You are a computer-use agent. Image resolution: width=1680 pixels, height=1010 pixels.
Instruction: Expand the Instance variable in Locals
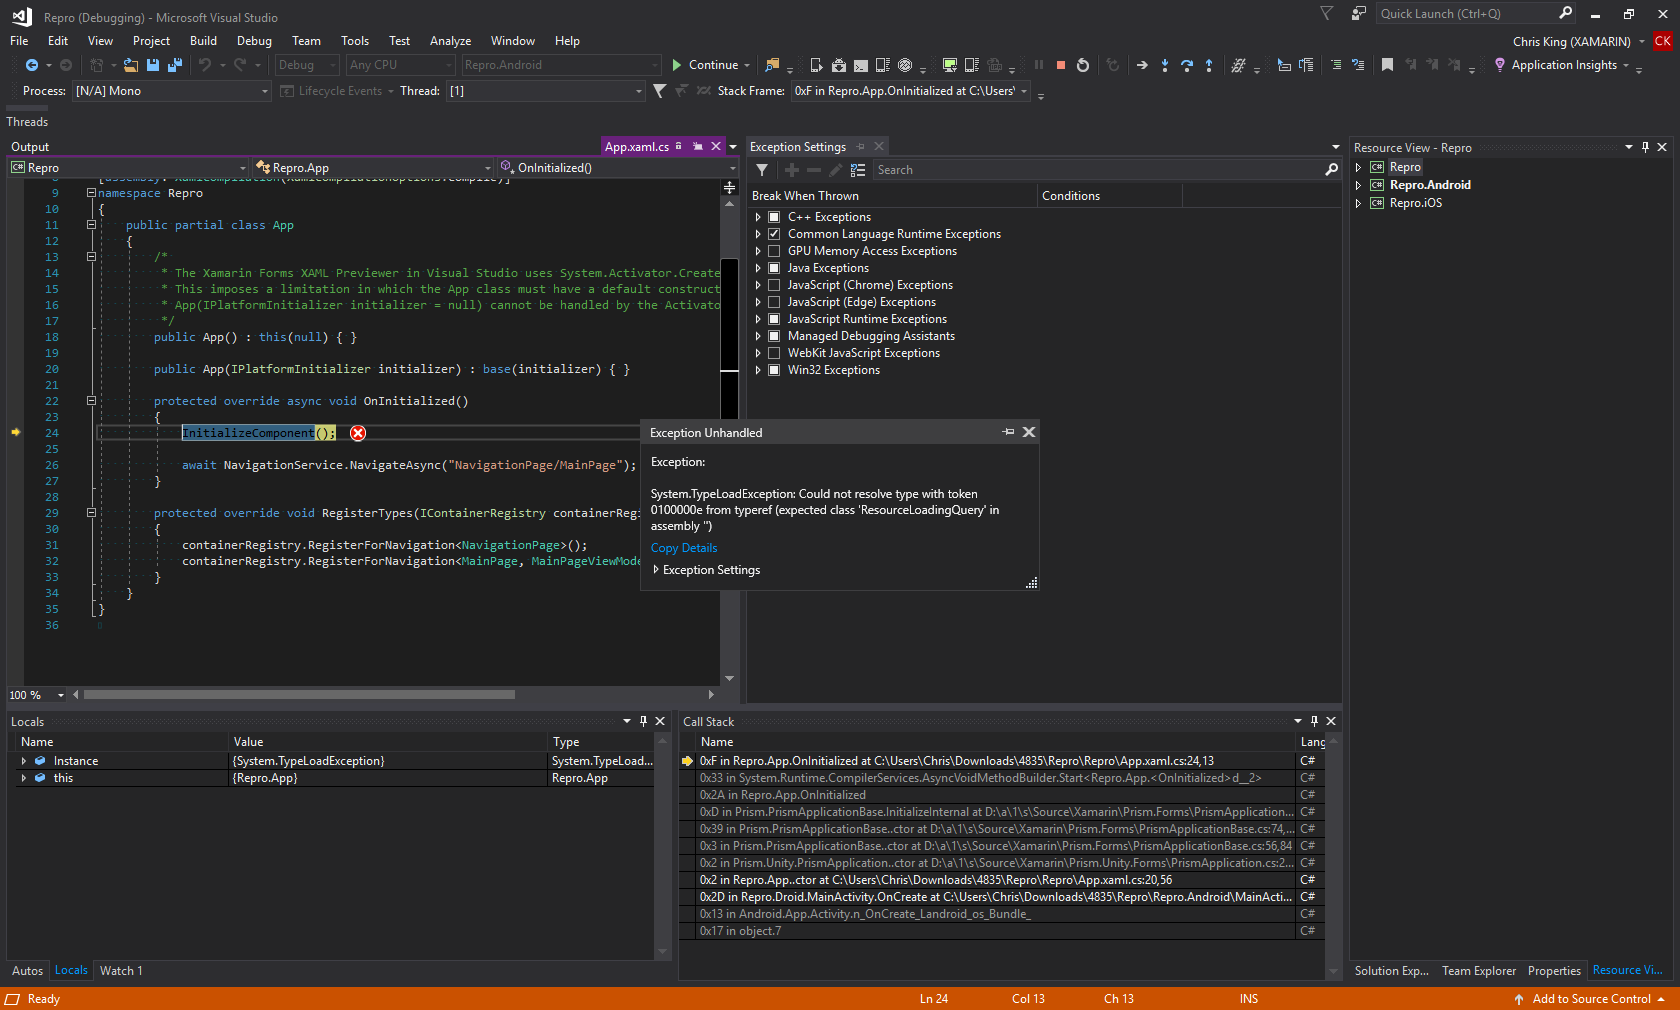(24, 761)
